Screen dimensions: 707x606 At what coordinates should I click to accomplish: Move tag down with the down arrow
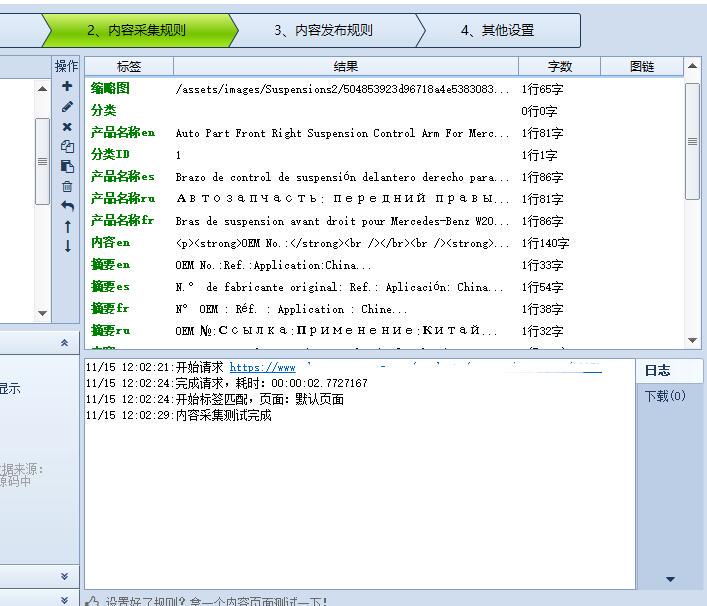(67, 246)
